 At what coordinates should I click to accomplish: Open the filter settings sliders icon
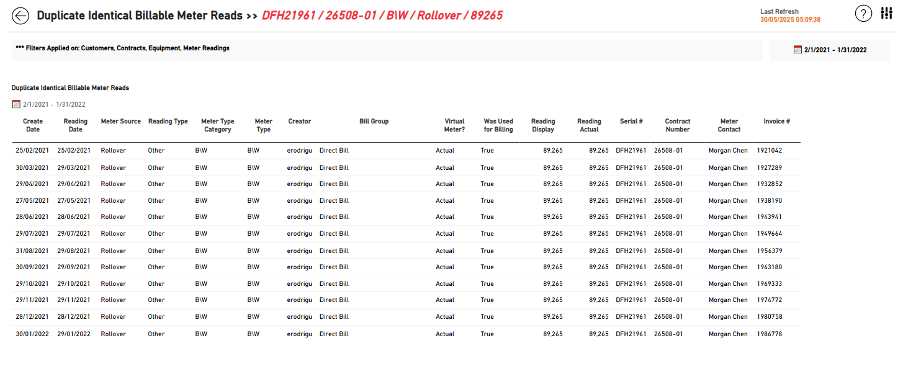coord(887,13)
